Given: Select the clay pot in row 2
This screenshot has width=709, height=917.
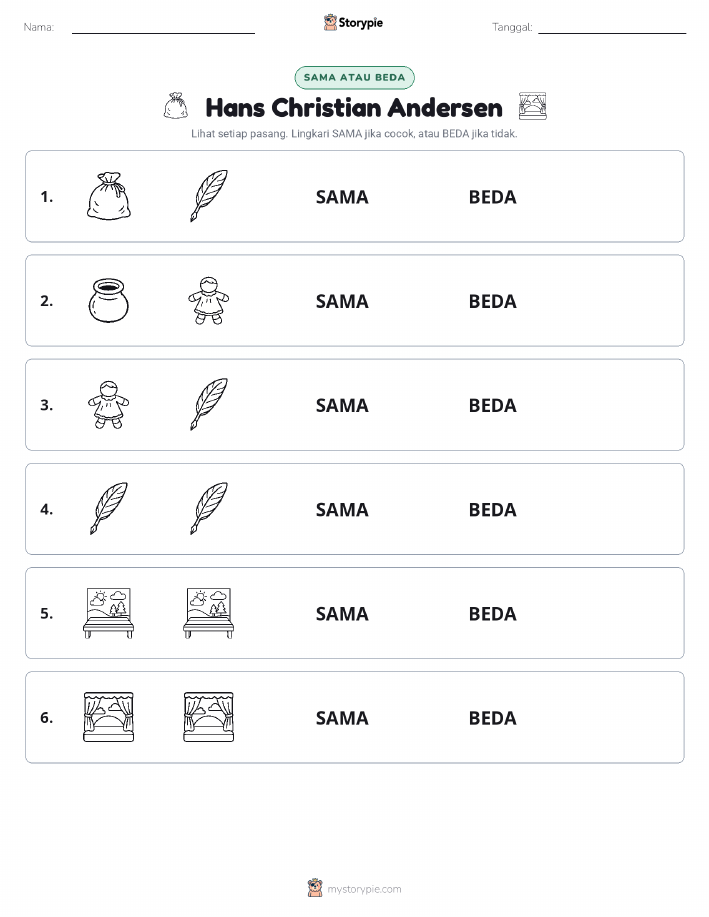Looking at the screenshot, I should click(109, 300).
